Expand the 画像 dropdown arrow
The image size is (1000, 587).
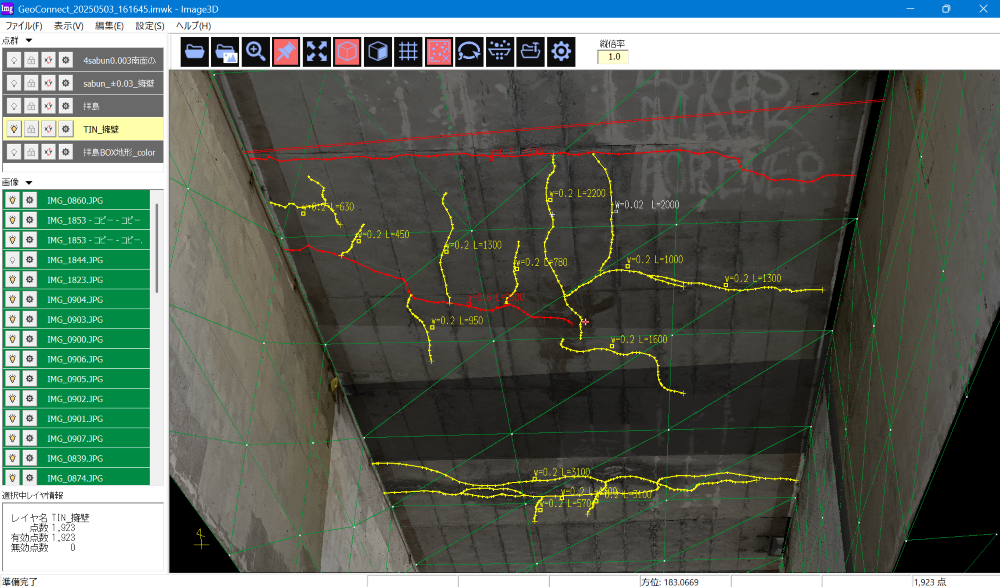30,183
